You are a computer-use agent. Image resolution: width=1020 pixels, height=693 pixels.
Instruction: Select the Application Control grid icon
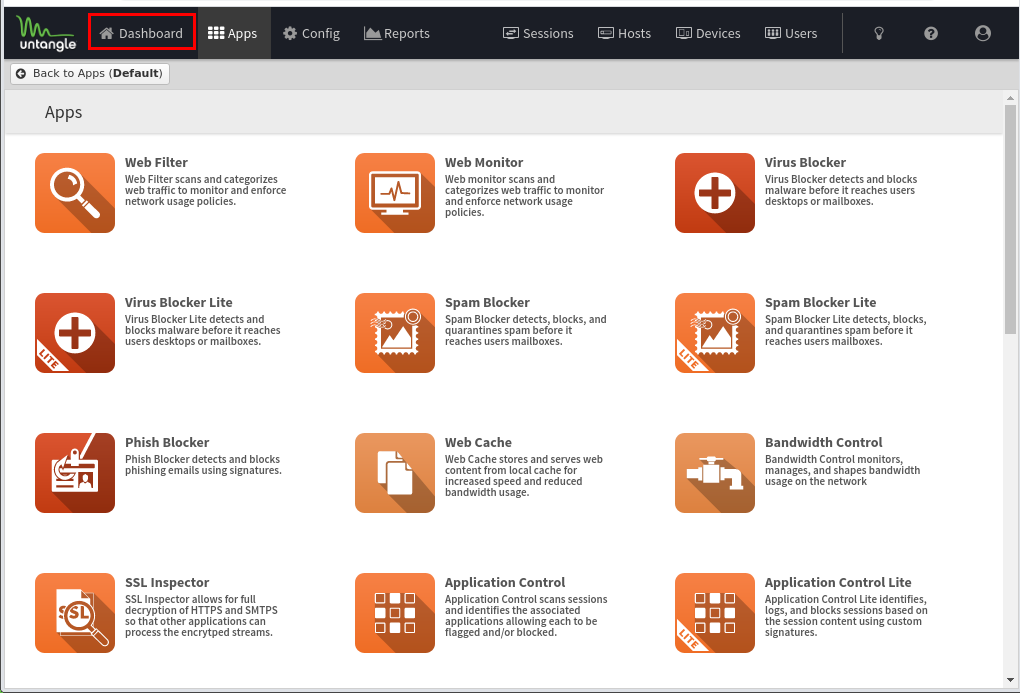[x=395, y=612]
